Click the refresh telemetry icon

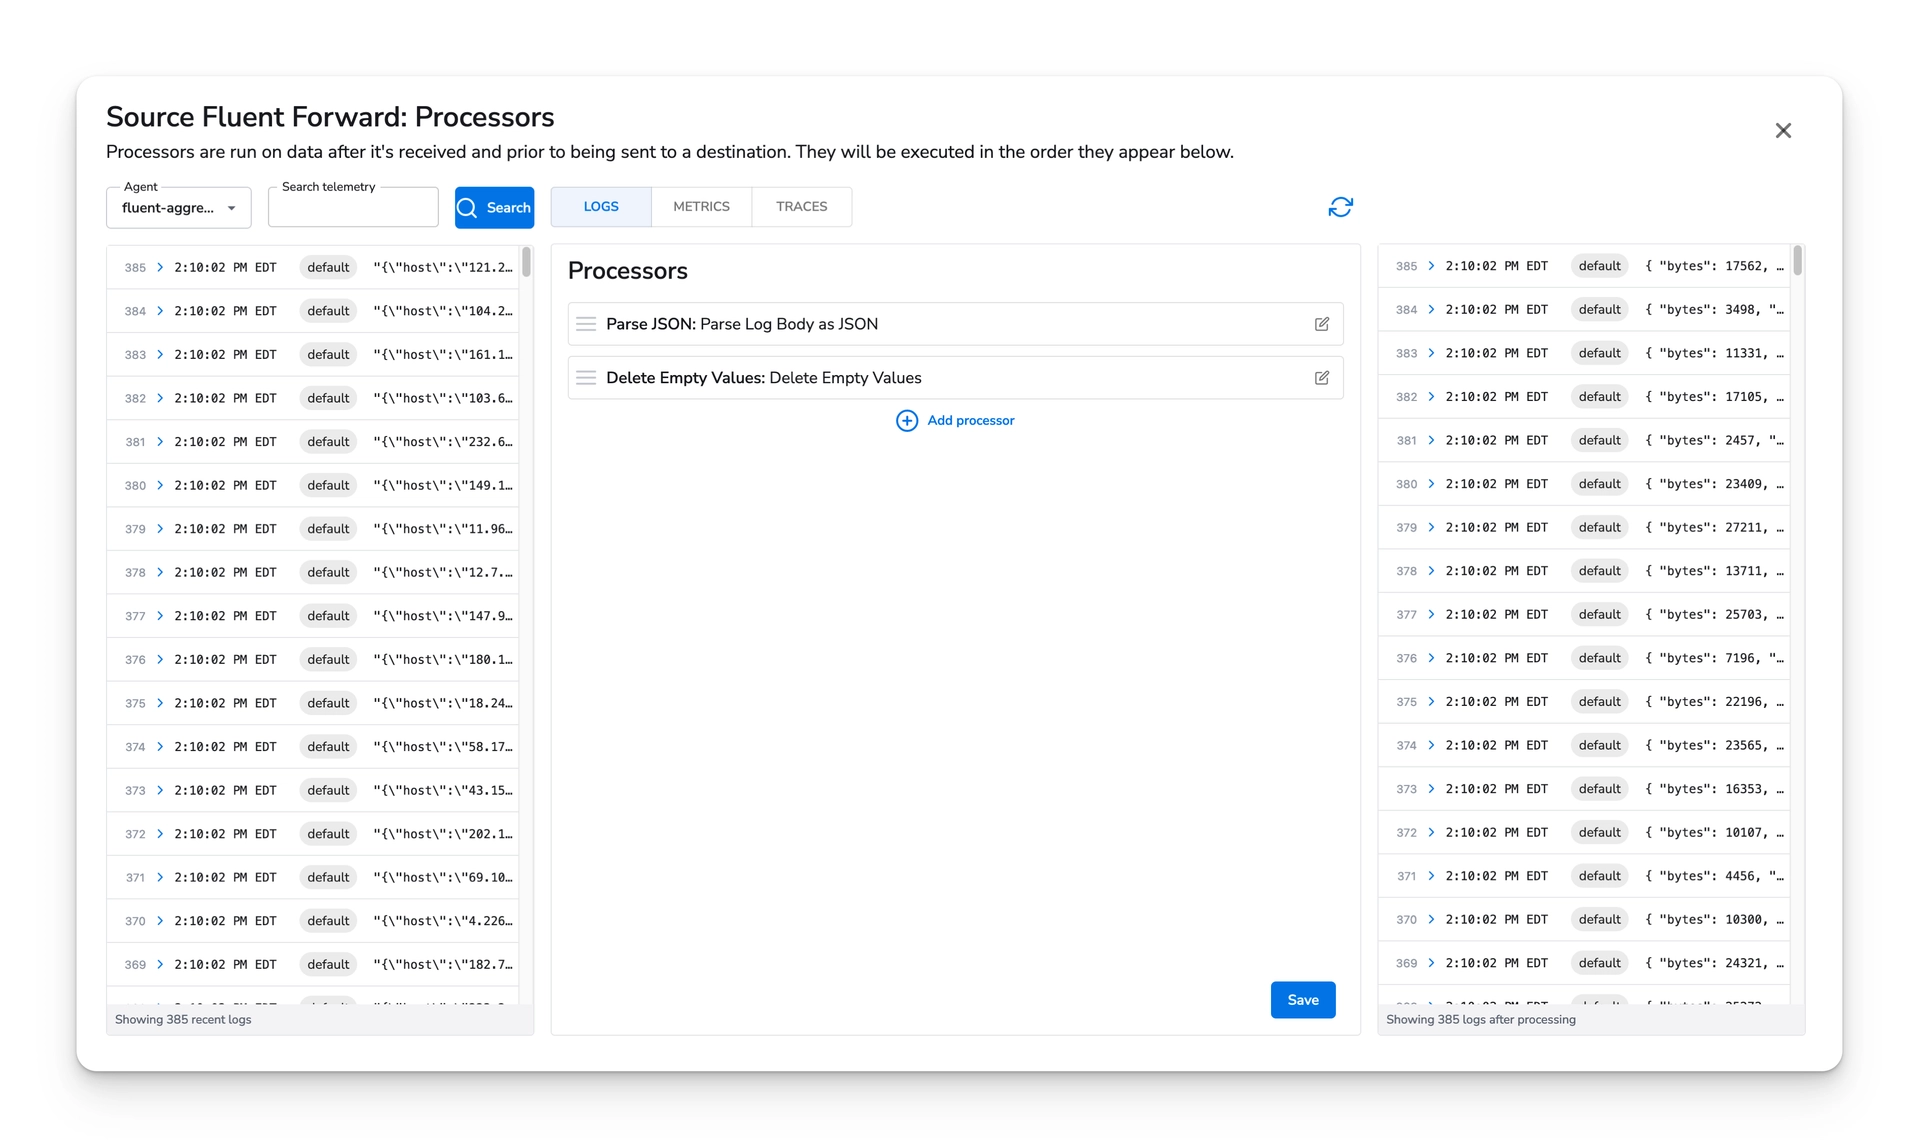pyautogui.click(x=1340, y=207)
